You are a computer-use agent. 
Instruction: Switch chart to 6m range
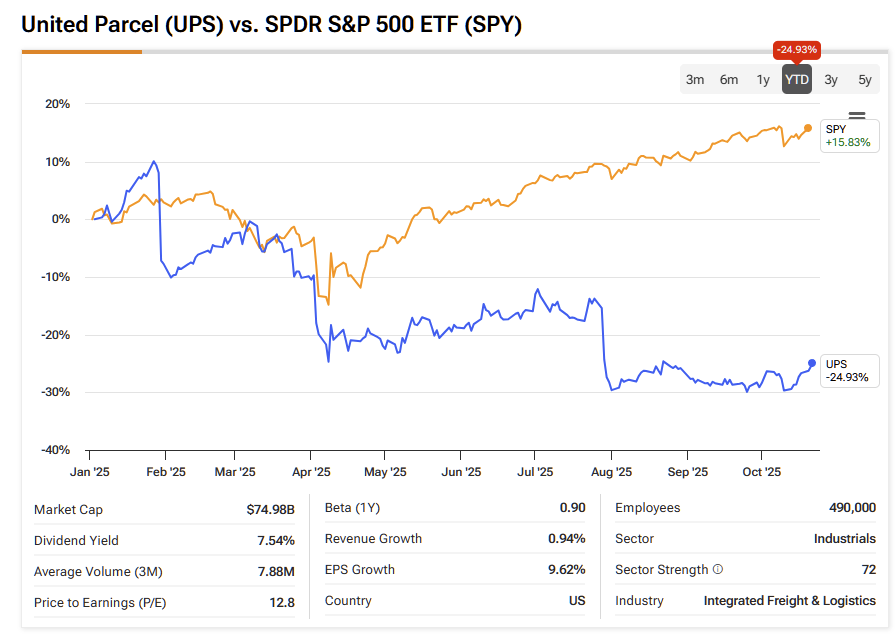pyautogui.click(x=729, y=80)
